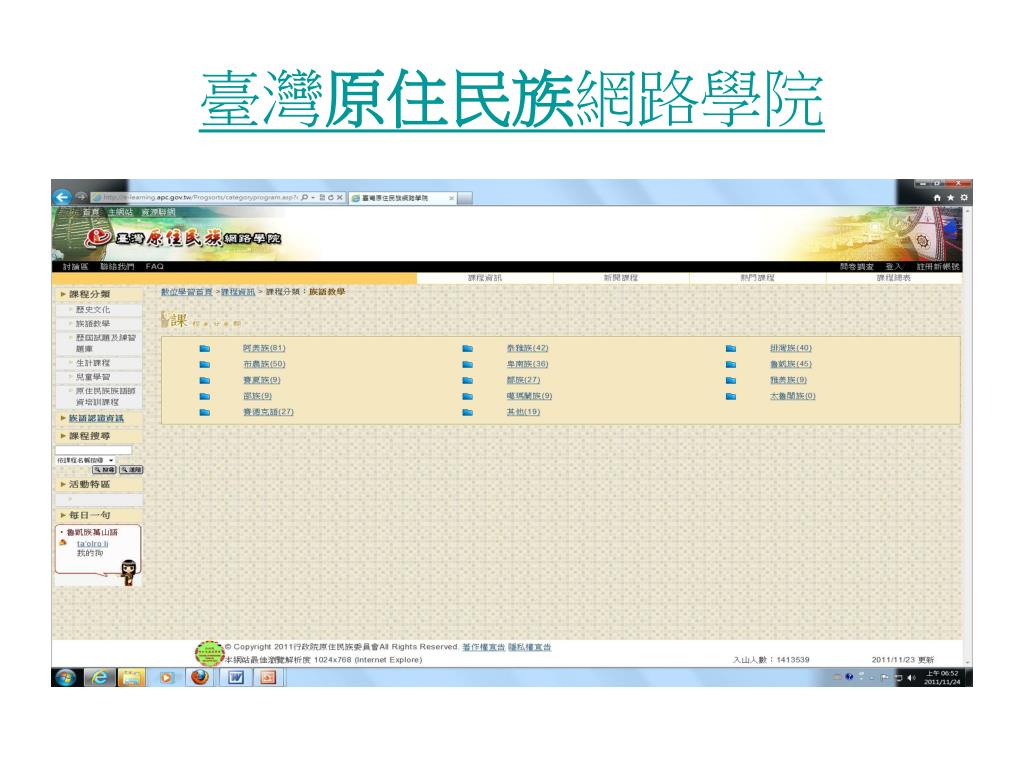Open the course-name search type dropdown
Viewport: 1024px width, 768px height.
click(x=86, y=460)
